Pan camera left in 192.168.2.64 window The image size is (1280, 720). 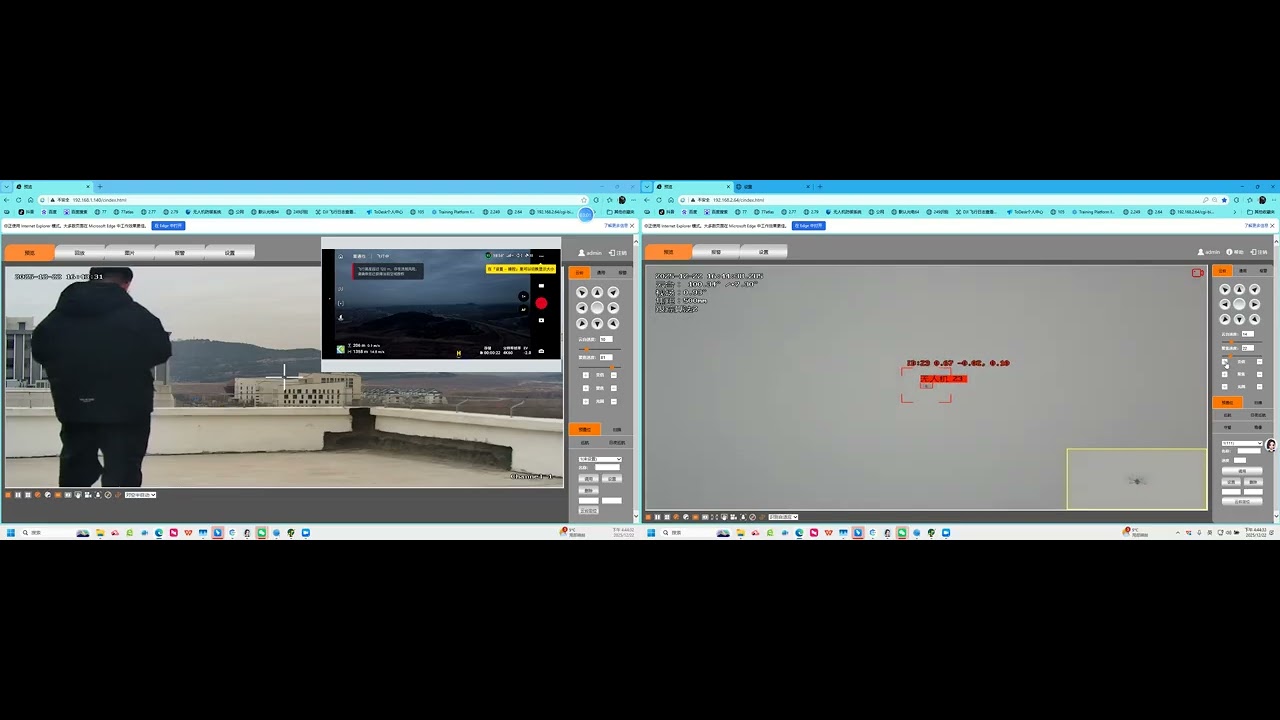(1224, 304)
